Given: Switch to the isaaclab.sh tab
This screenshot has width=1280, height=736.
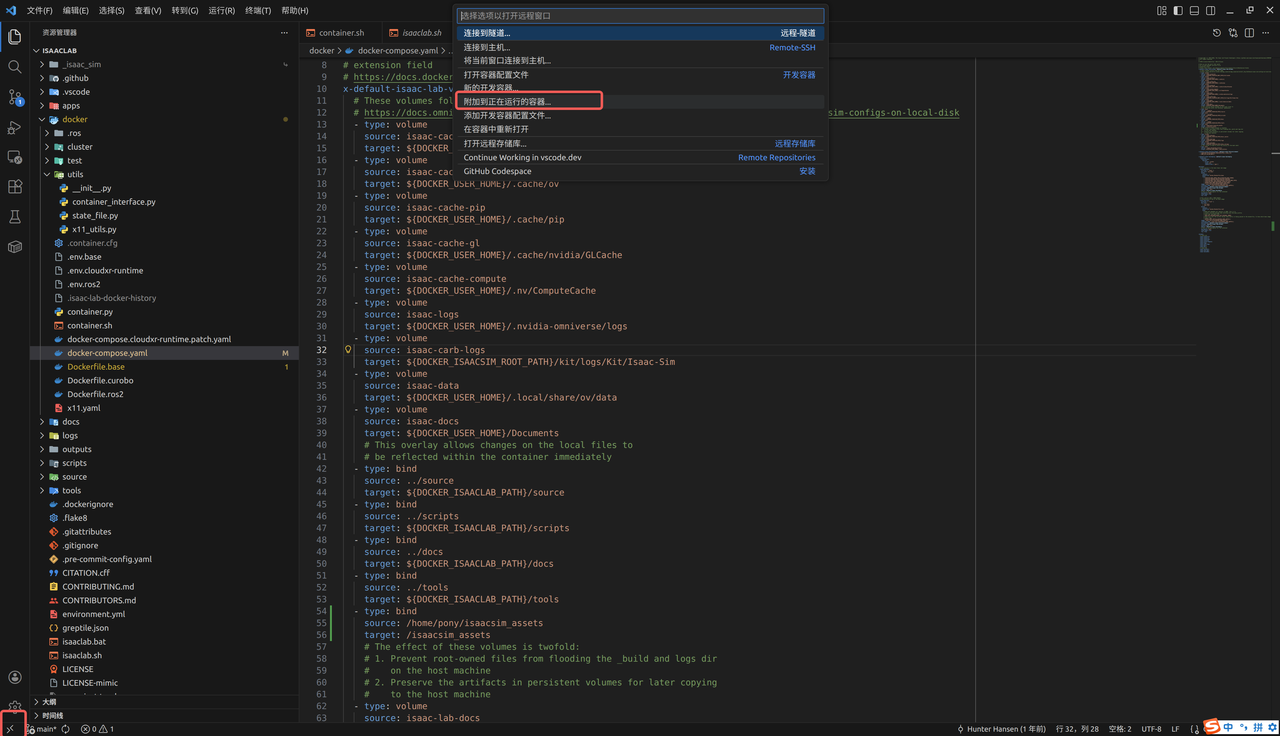Looking at the screenshot, I should click(x=416, y=33).
